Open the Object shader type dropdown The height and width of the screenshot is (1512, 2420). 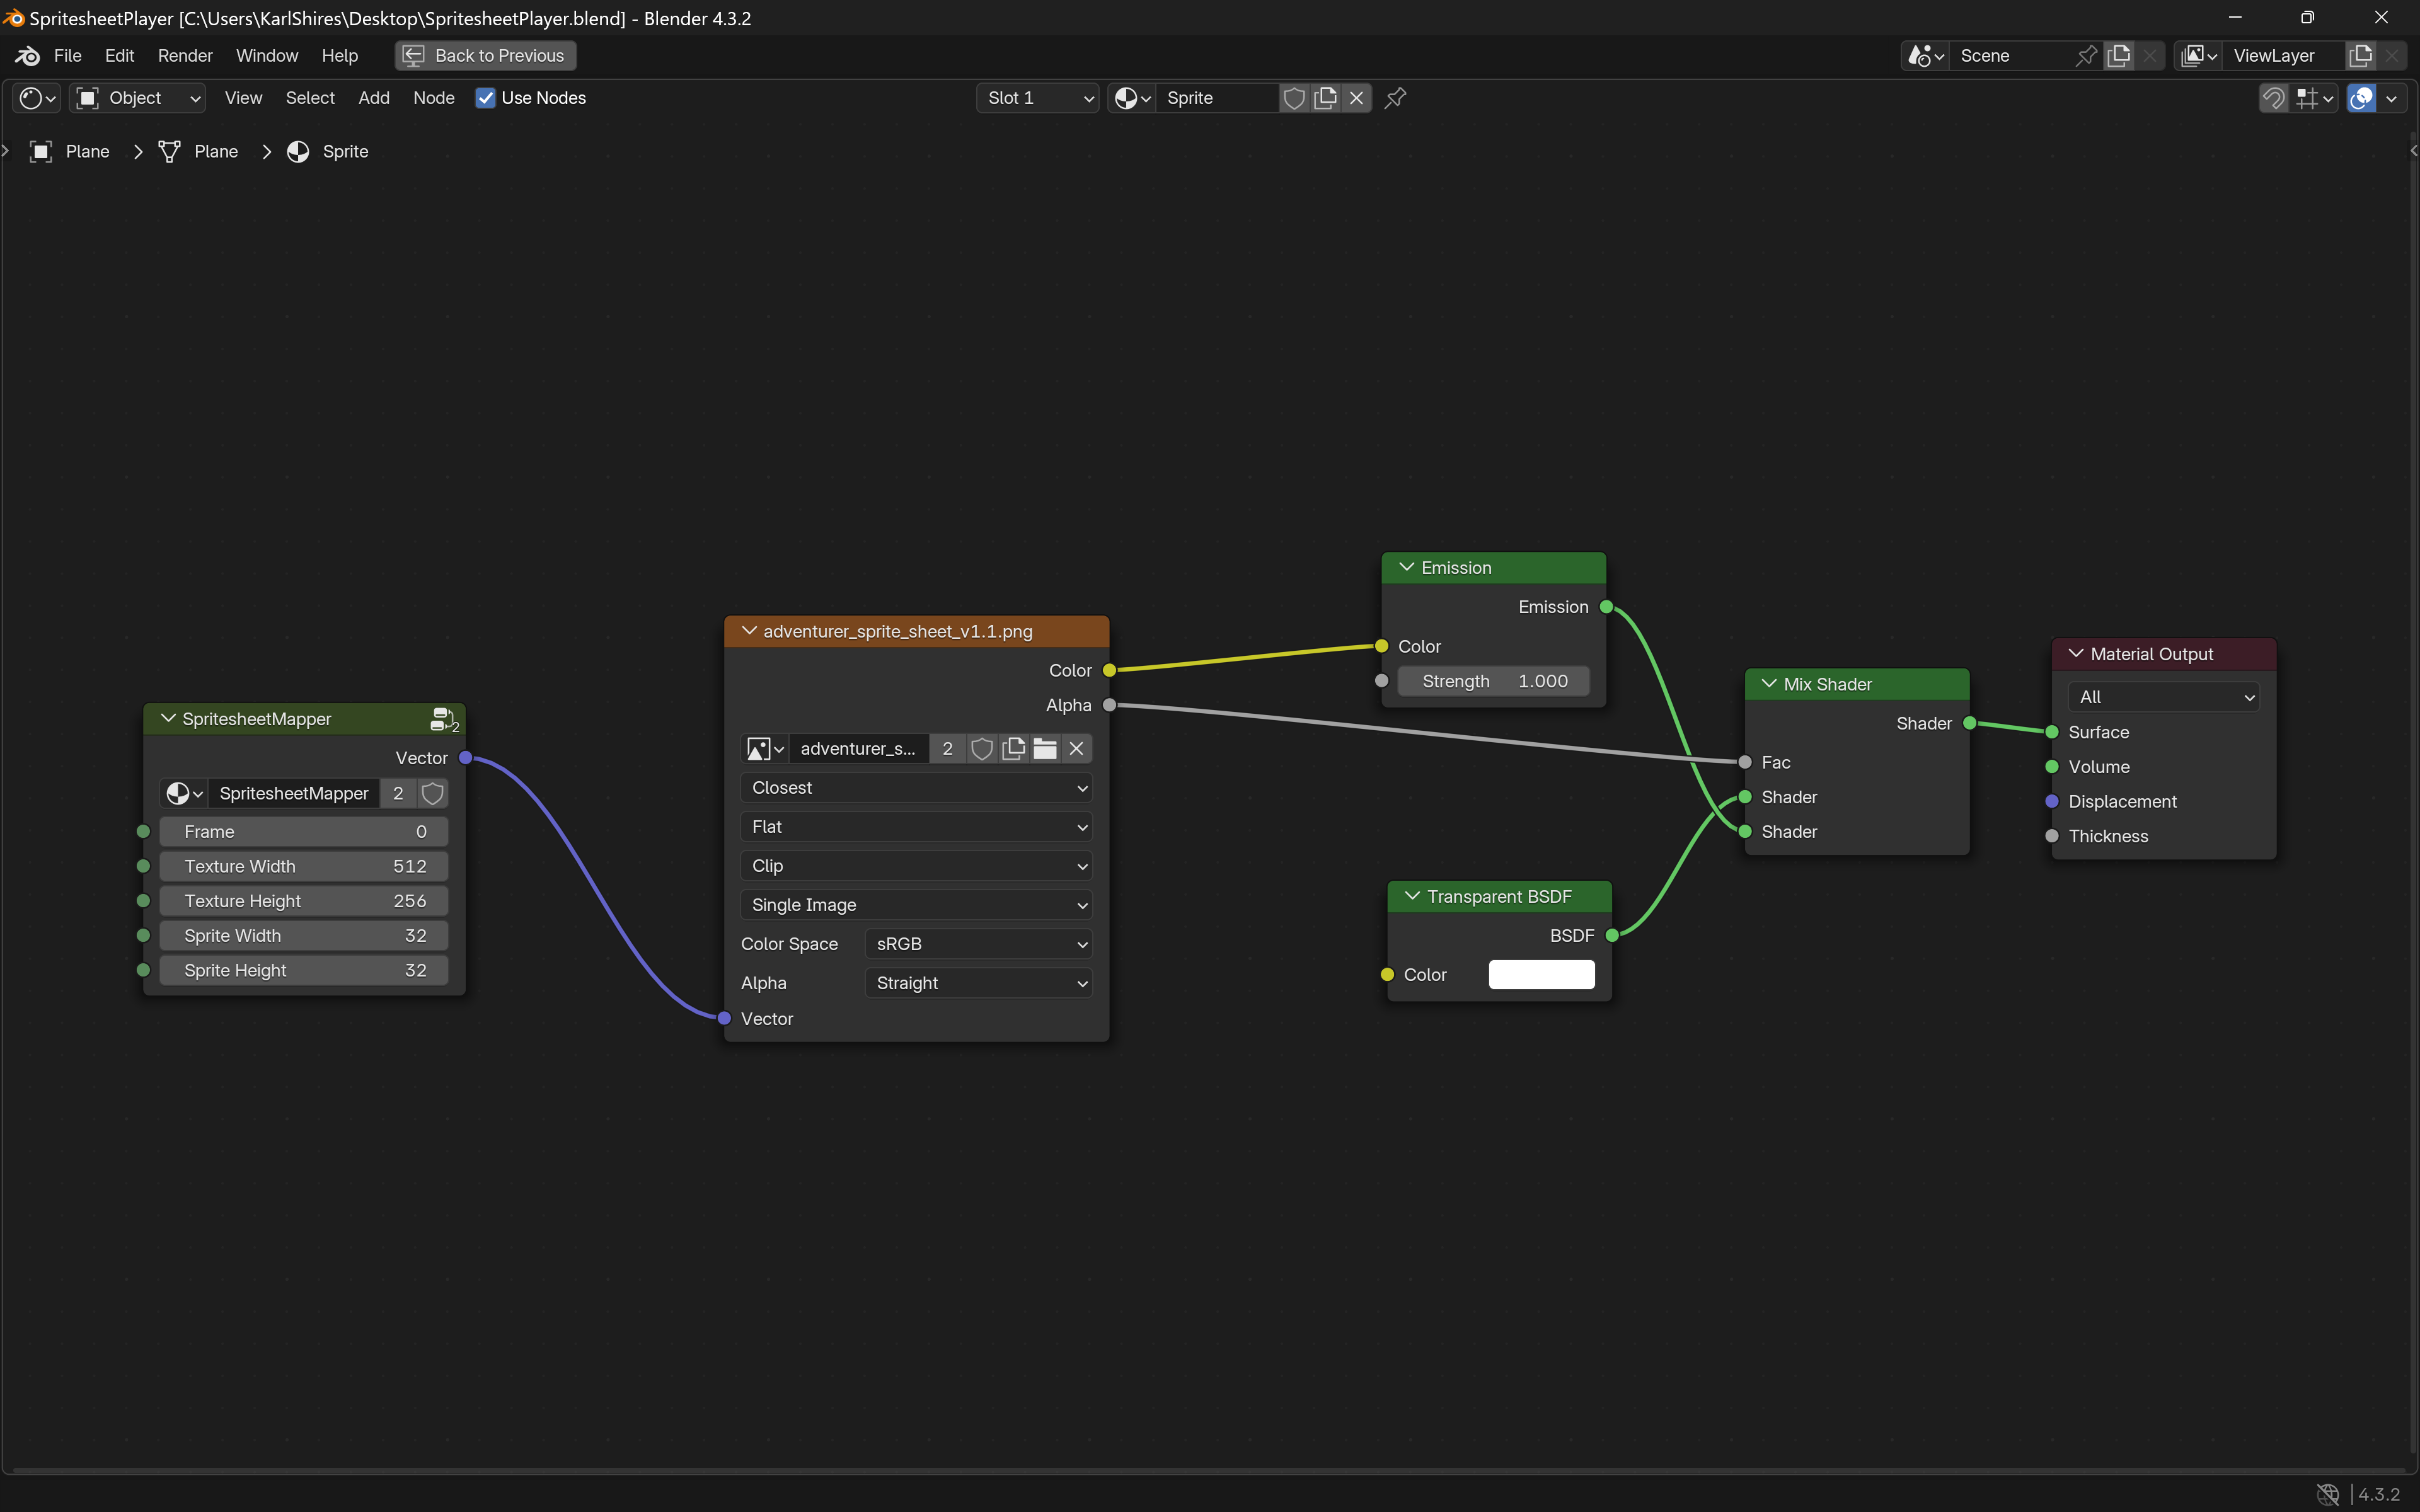click(x=138, y=98)
